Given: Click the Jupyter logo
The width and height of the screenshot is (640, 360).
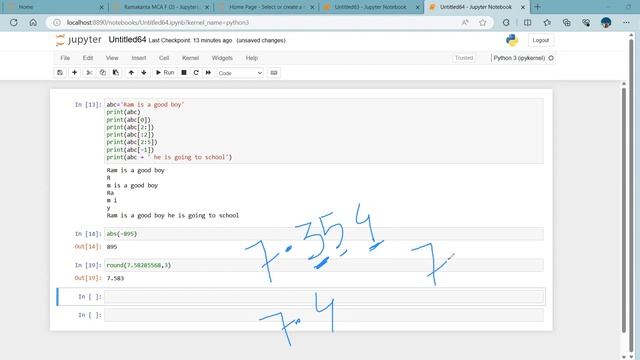Looking at the screenshot, I should click(78, 40).
